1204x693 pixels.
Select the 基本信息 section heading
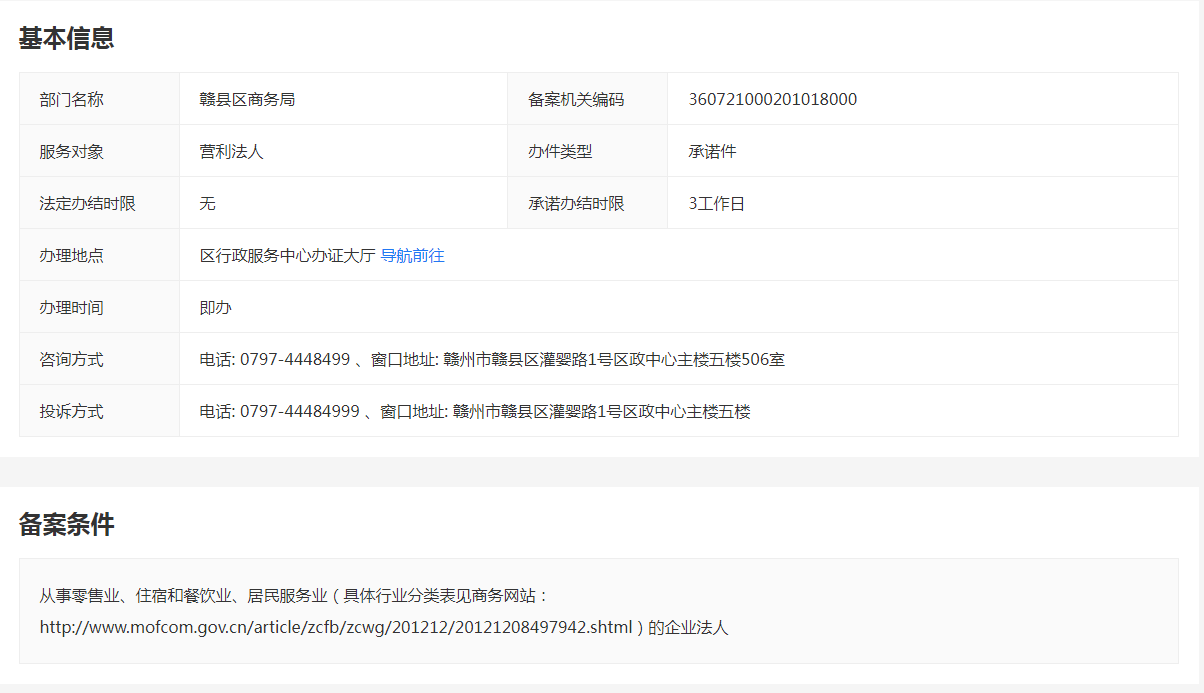(x=66, y=38)
